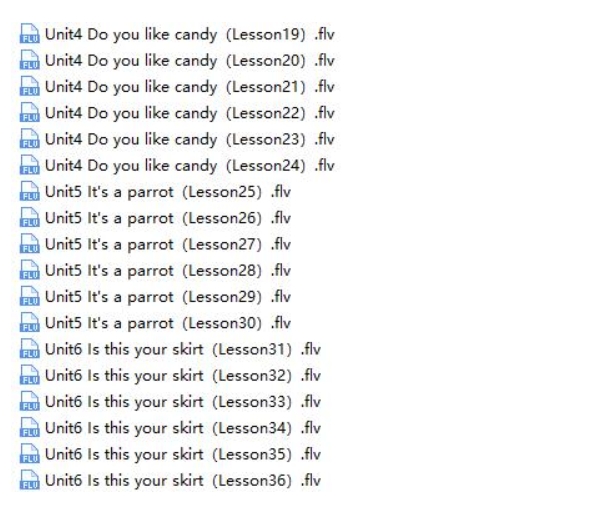Screen dimensions: 602x506
Task: Click the FLV icon for Lesson36
Action: pos(27,478)
